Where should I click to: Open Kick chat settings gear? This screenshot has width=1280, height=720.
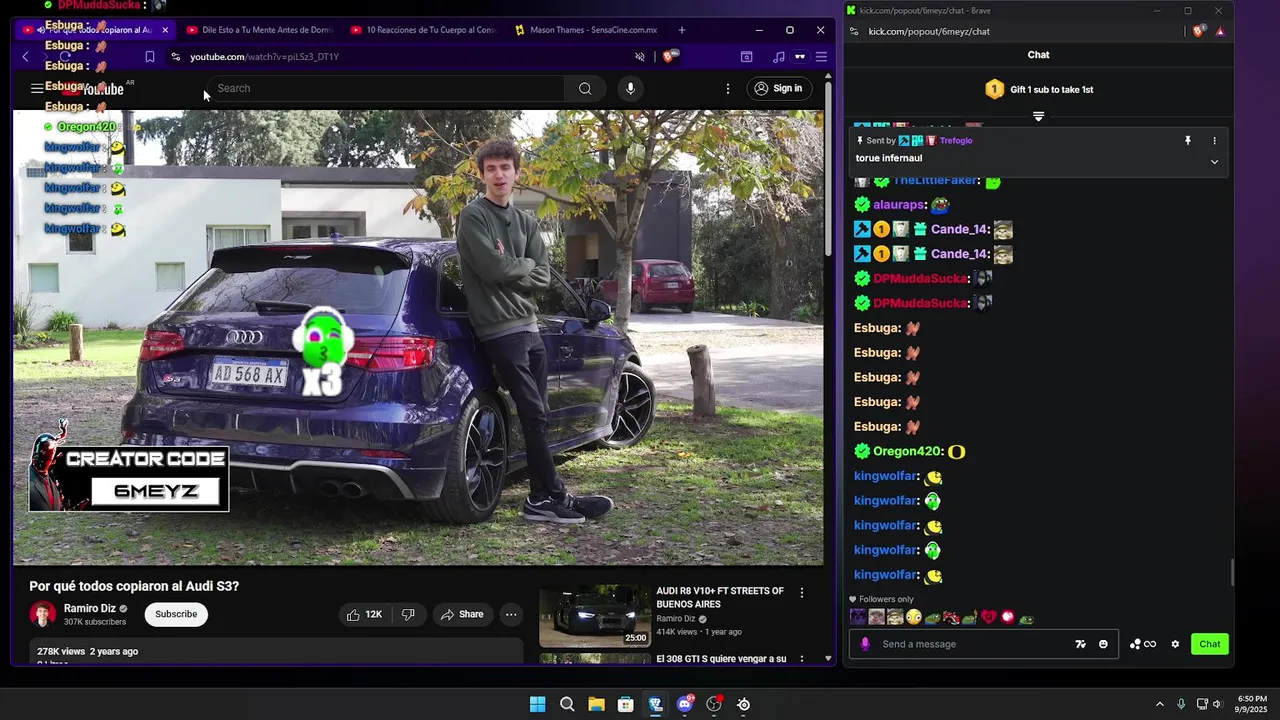pos(1175,644)
